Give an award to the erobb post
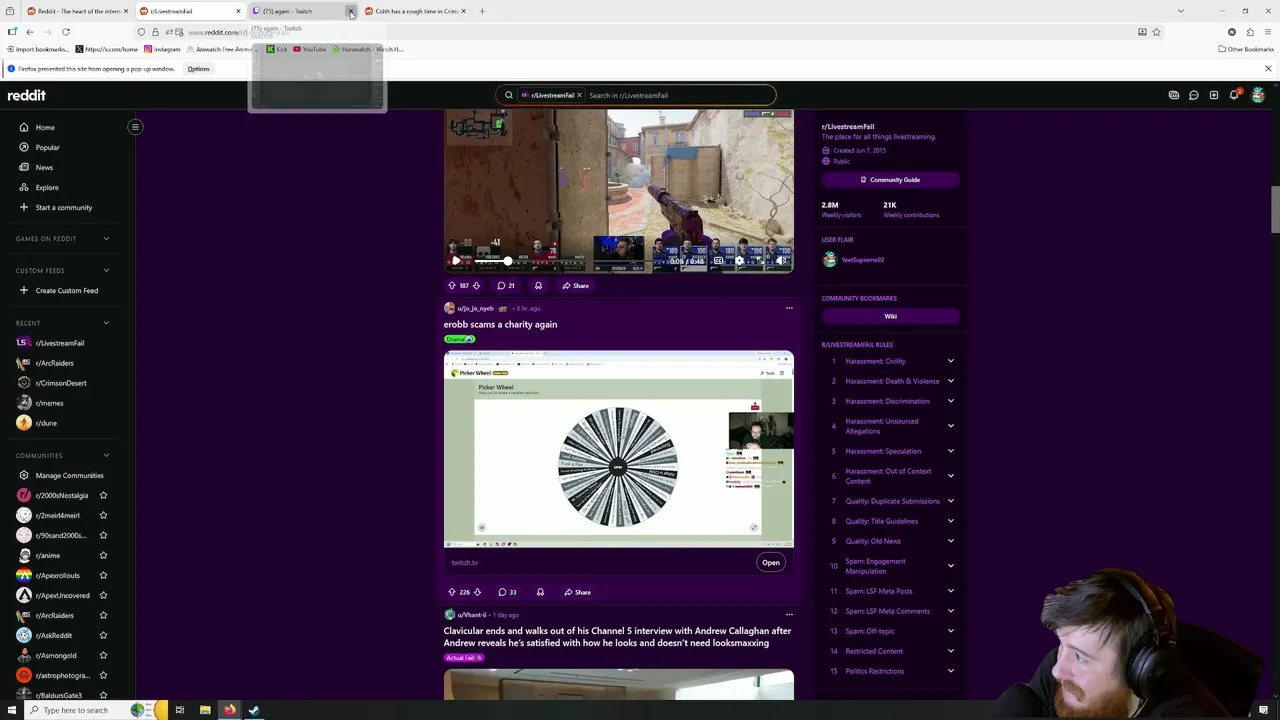This screenshot has height=720, width=1280. (540, 592)
